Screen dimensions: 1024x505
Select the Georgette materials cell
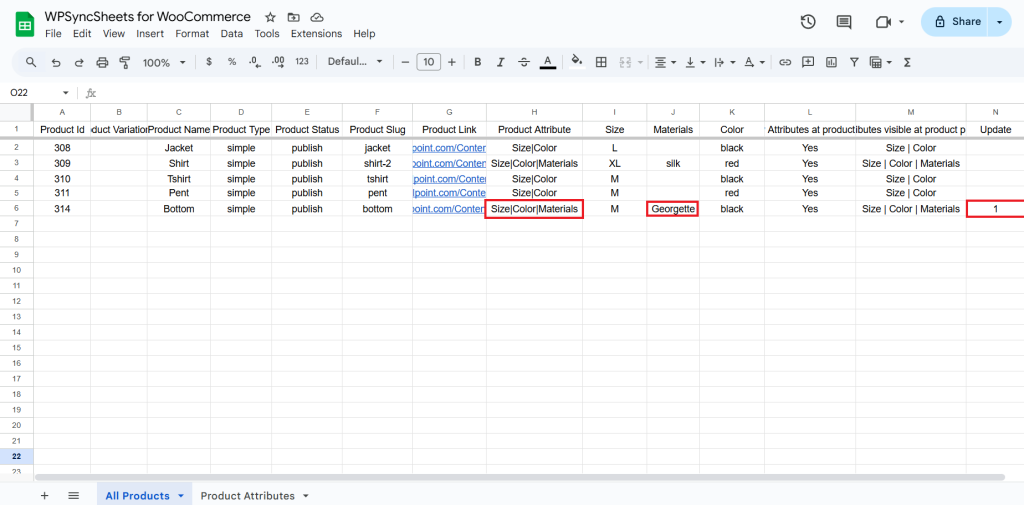(x=673, y=208)
